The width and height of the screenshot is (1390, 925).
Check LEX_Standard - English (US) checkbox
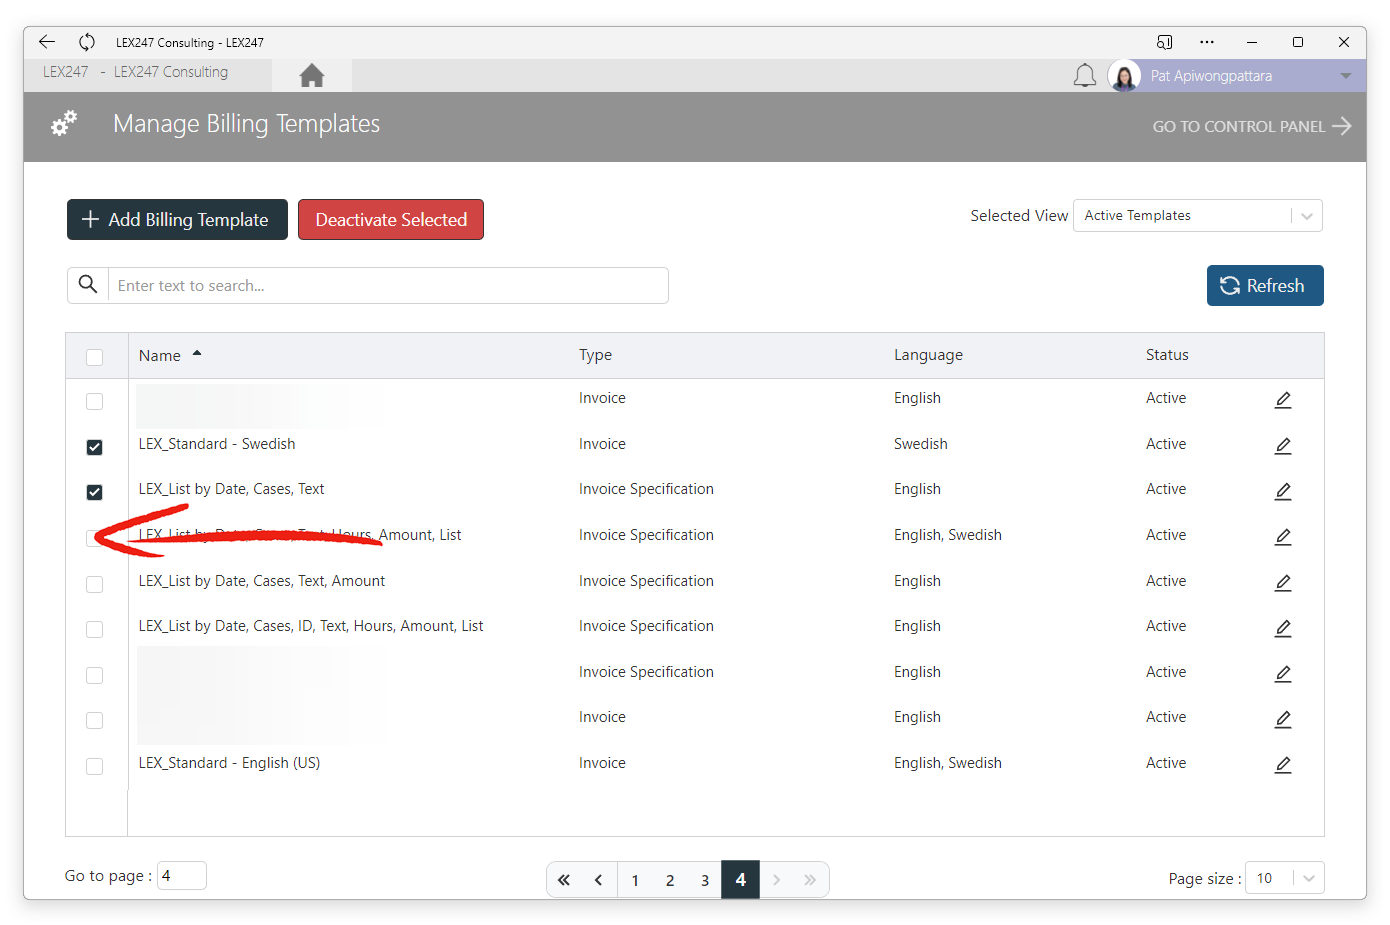(95, 766)
